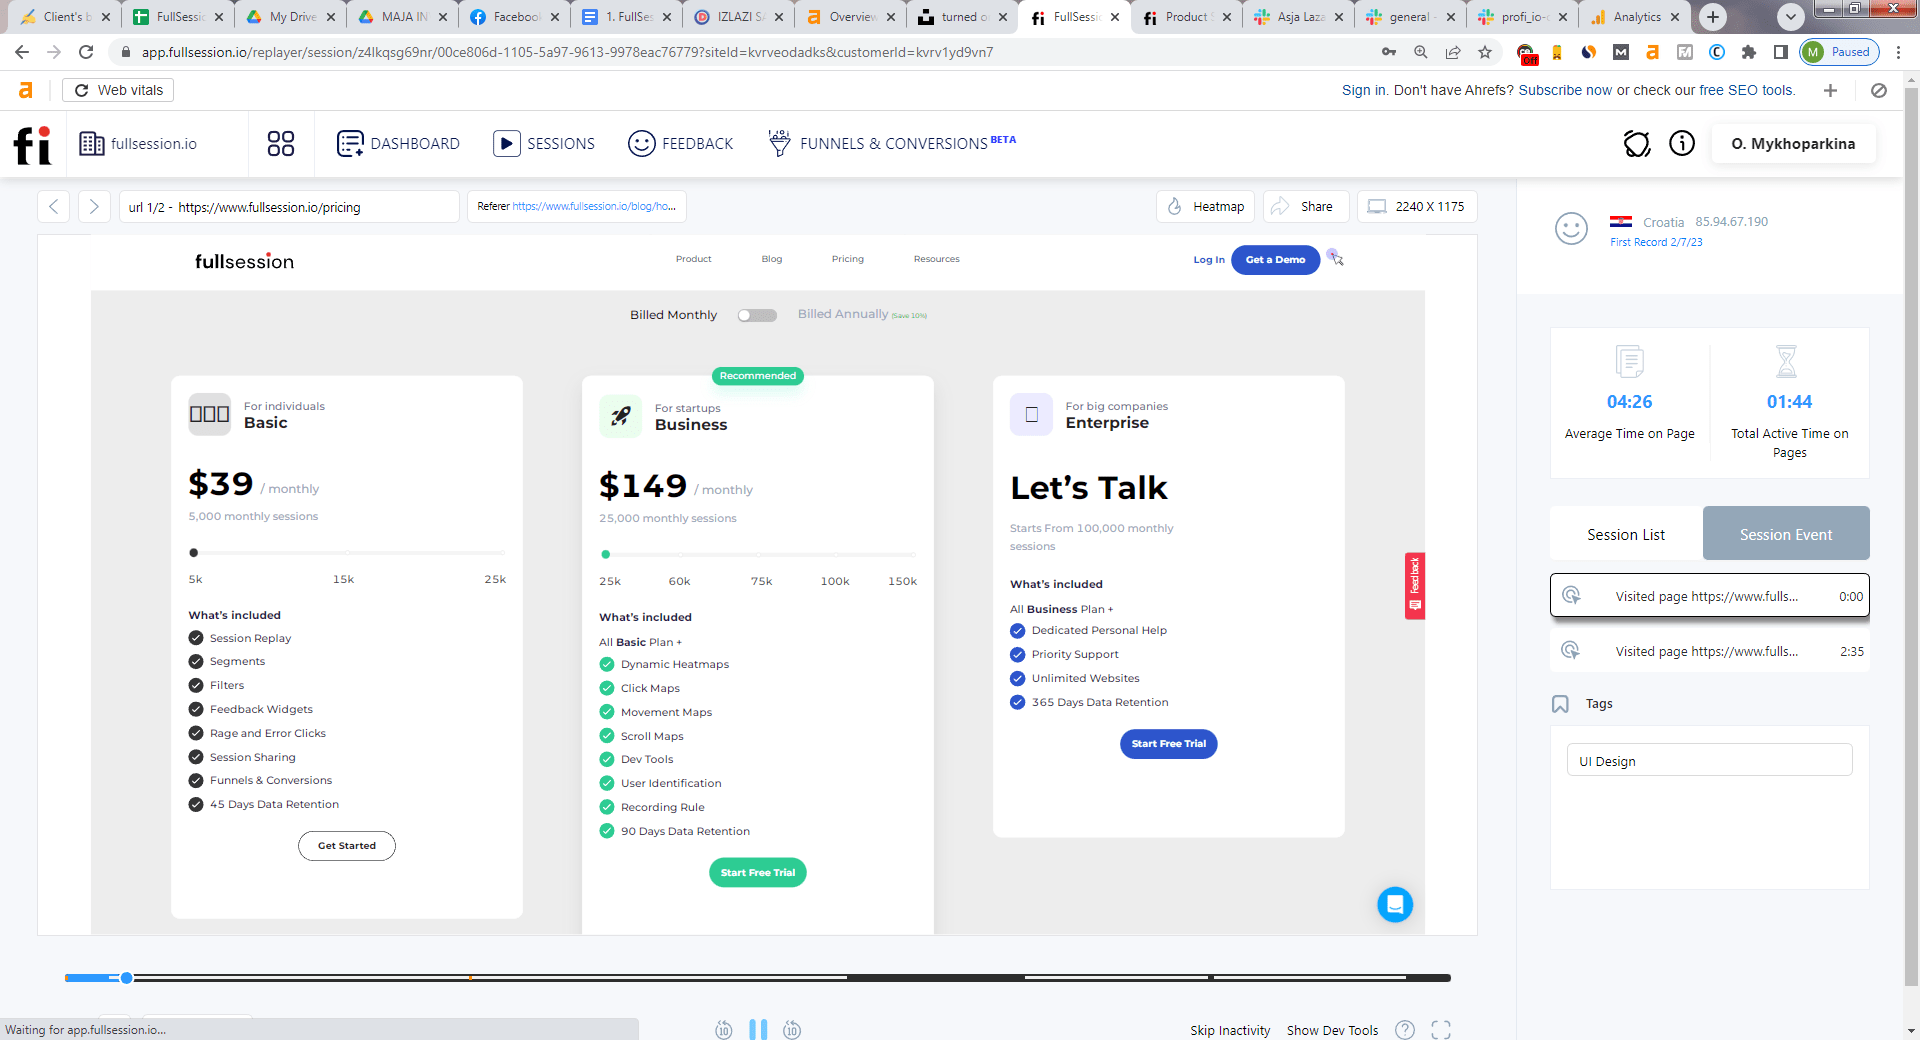Open the Heatmap view
This screenshot has width=1920, height=1040.
(x=1207, y=207)
